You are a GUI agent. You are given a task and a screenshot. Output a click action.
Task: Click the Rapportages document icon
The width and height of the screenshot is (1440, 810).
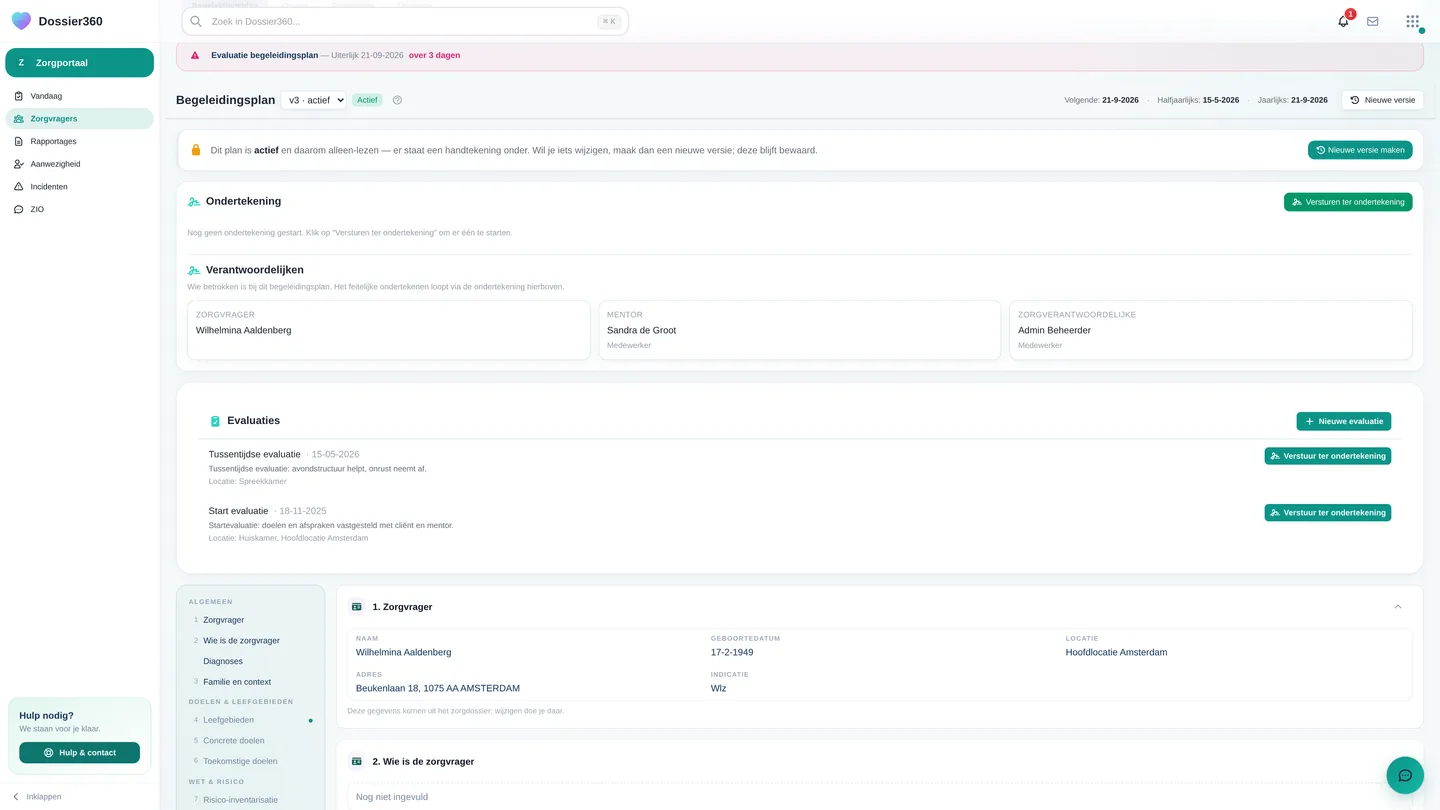click(19, 141)
